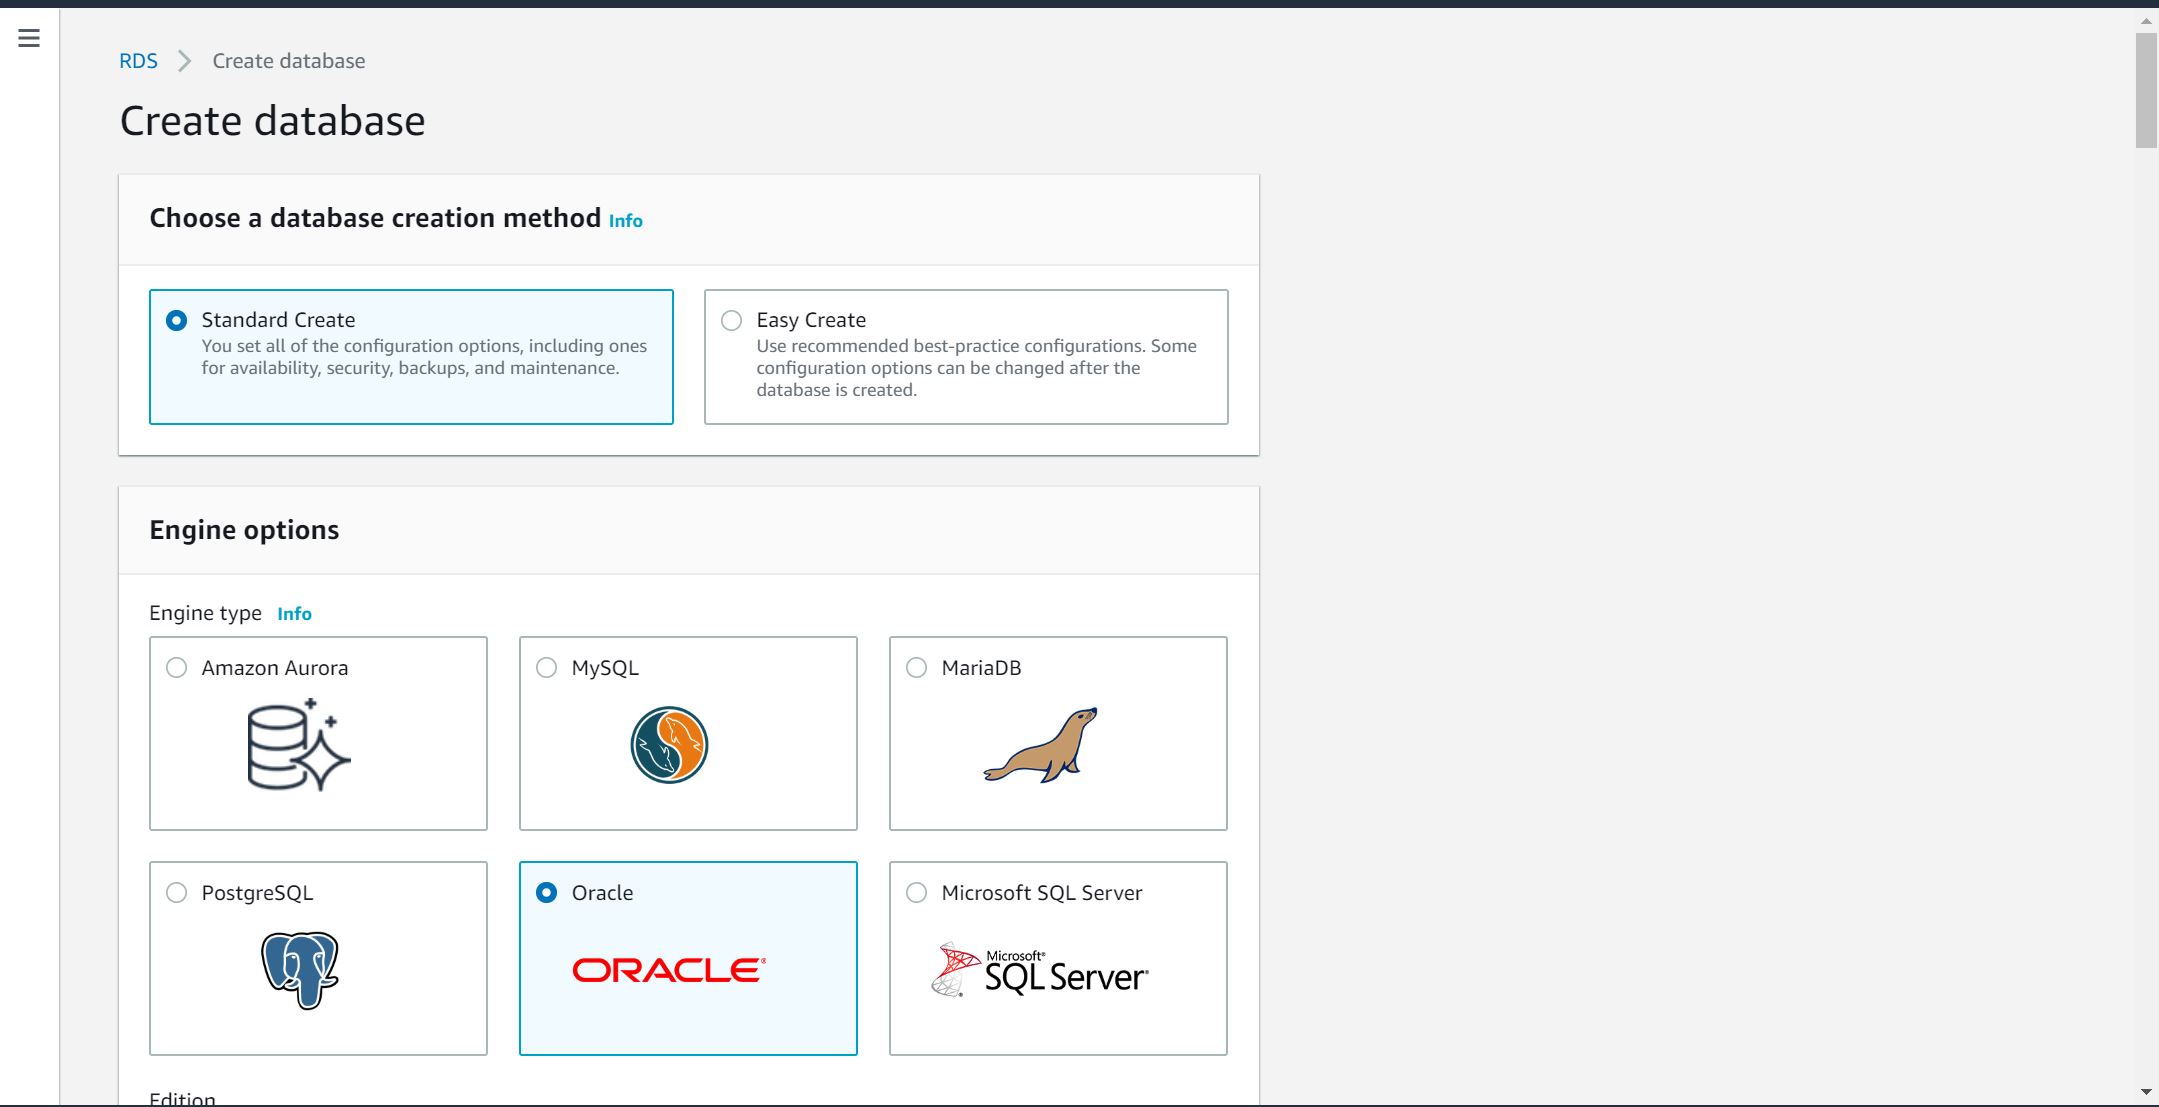Select the Standard Create radio button
The width and height of the screenshot is (2159, 1107).
177,320
